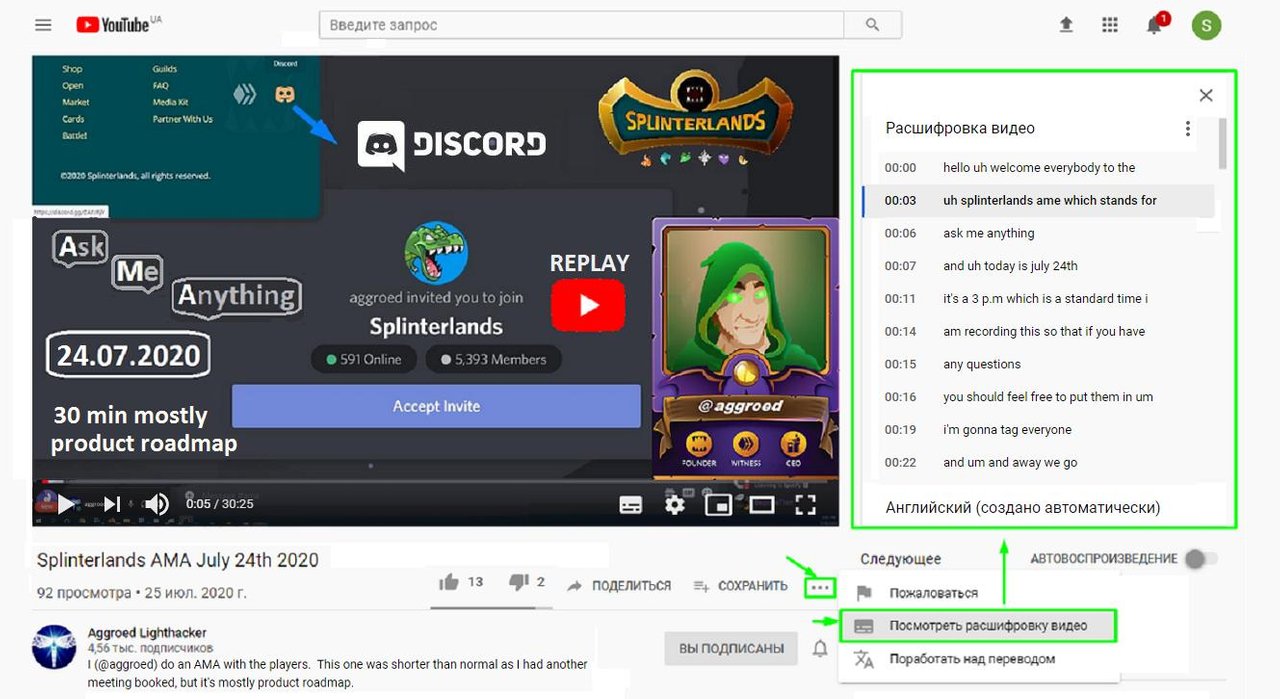
Task: Play the video with play button
Action: pyautogui.click(x=66, y=504)
